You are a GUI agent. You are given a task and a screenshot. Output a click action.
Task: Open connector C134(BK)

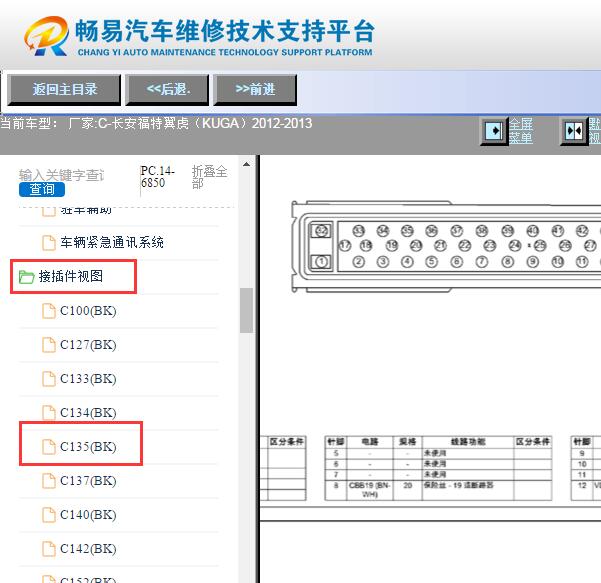coord(88,413)
